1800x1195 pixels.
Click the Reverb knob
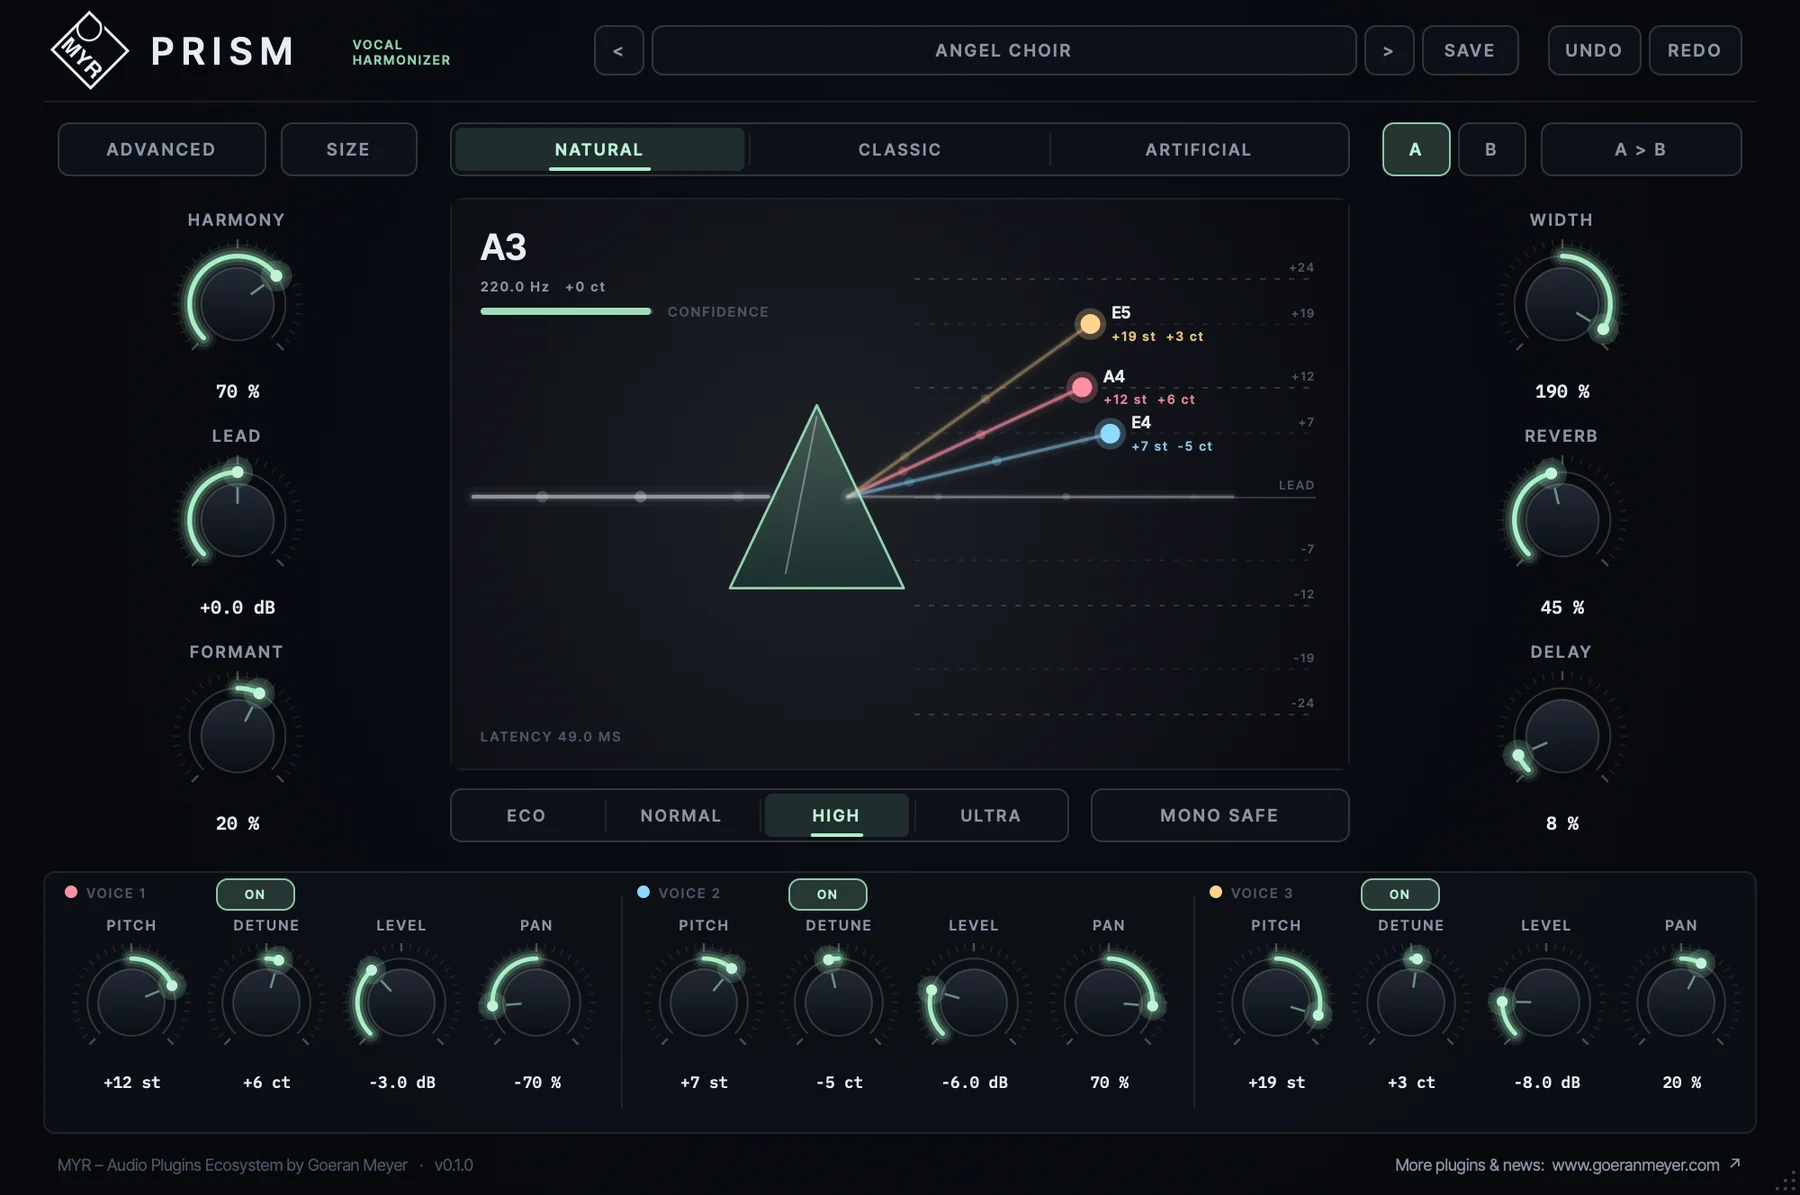tap(1562, 520)
